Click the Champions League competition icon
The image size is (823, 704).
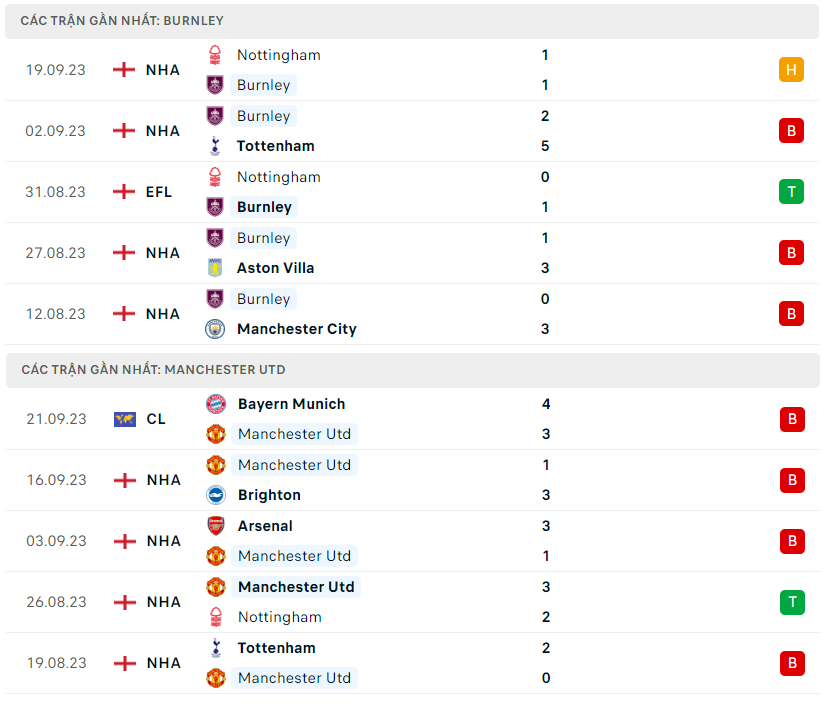pos(124,419)
